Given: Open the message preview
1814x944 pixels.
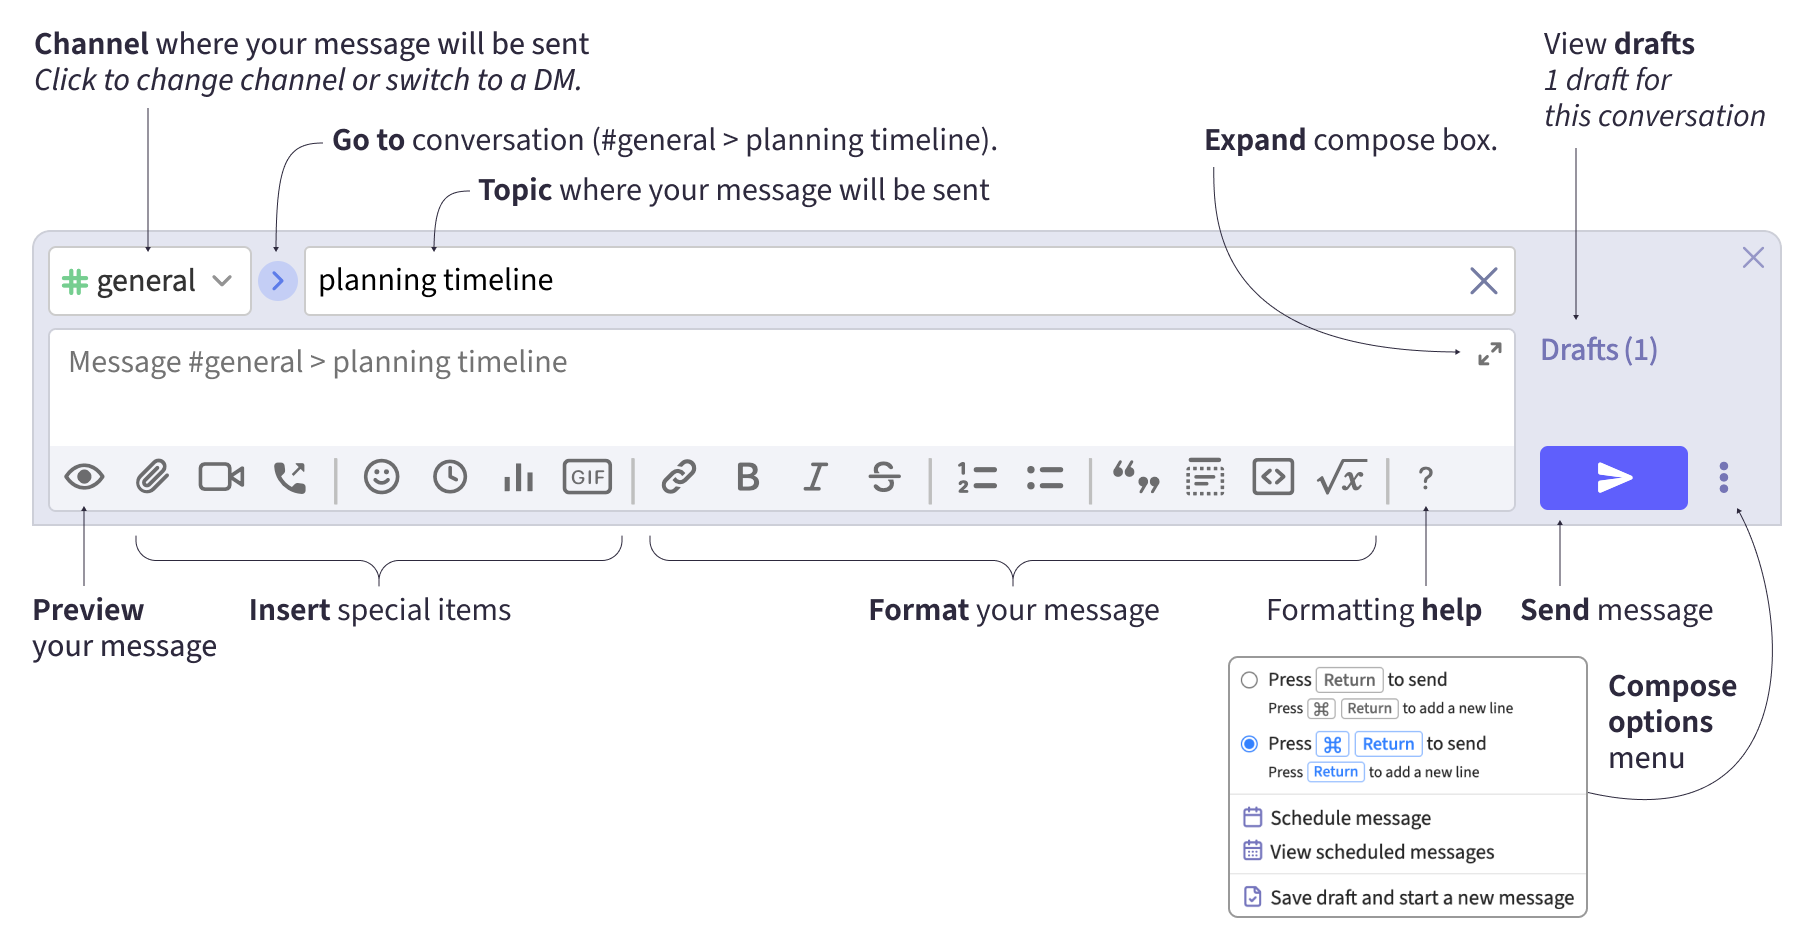Looking at the screenshot, I should tap(87, 478).
